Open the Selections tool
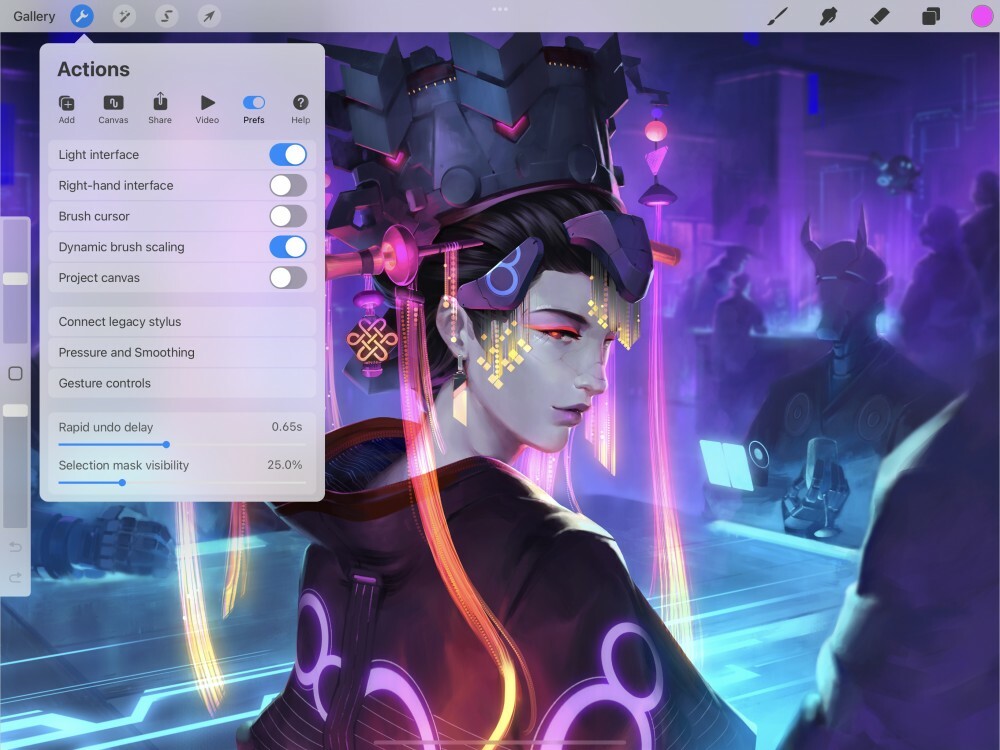The image size is (1000, 750). 166,16
